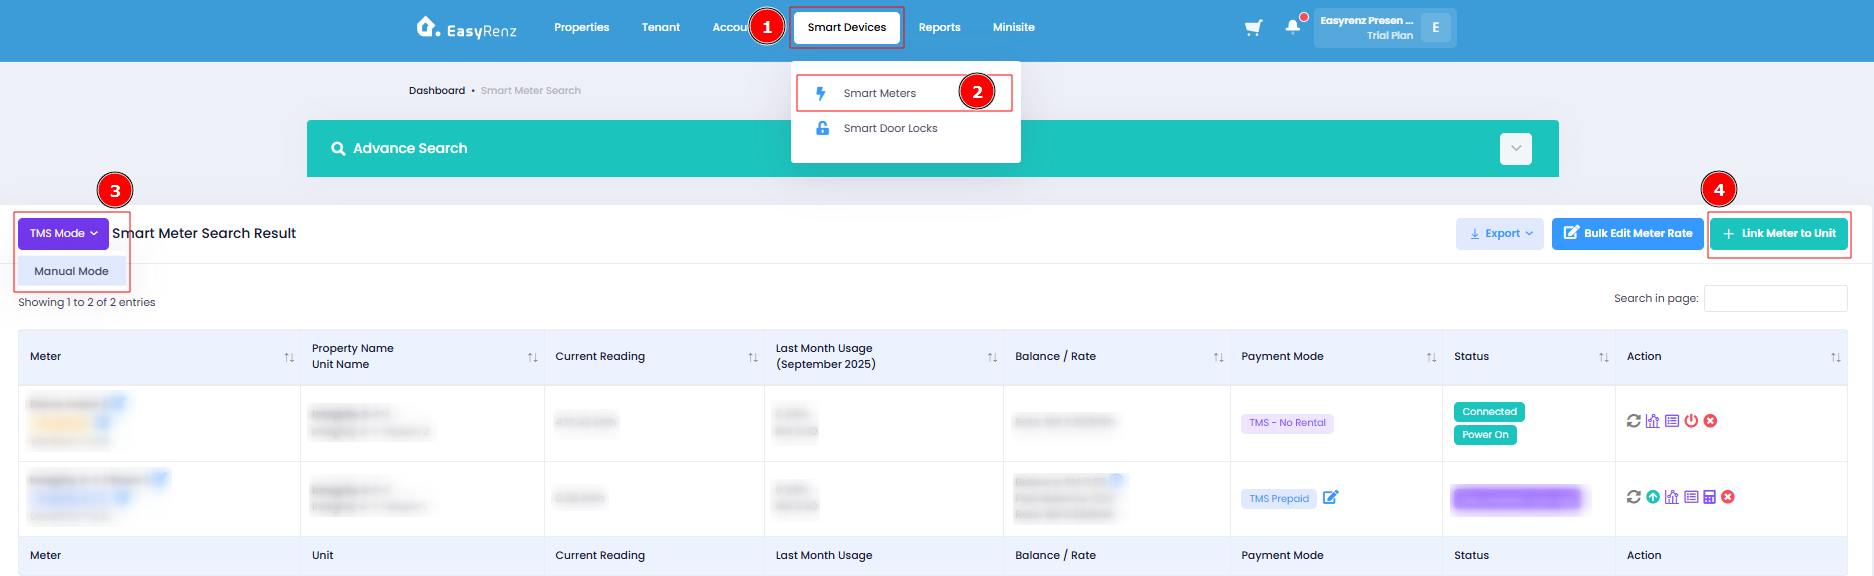Open the notifications bell

[1293, 26]
